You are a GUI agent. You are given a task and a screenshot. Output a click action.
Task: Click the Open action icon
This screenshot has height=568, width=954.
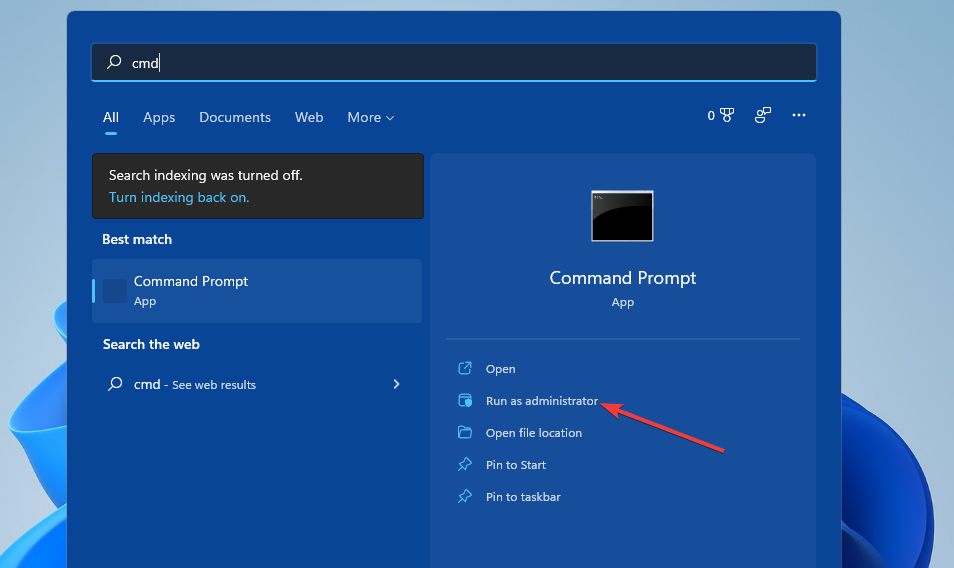[465, 368]
